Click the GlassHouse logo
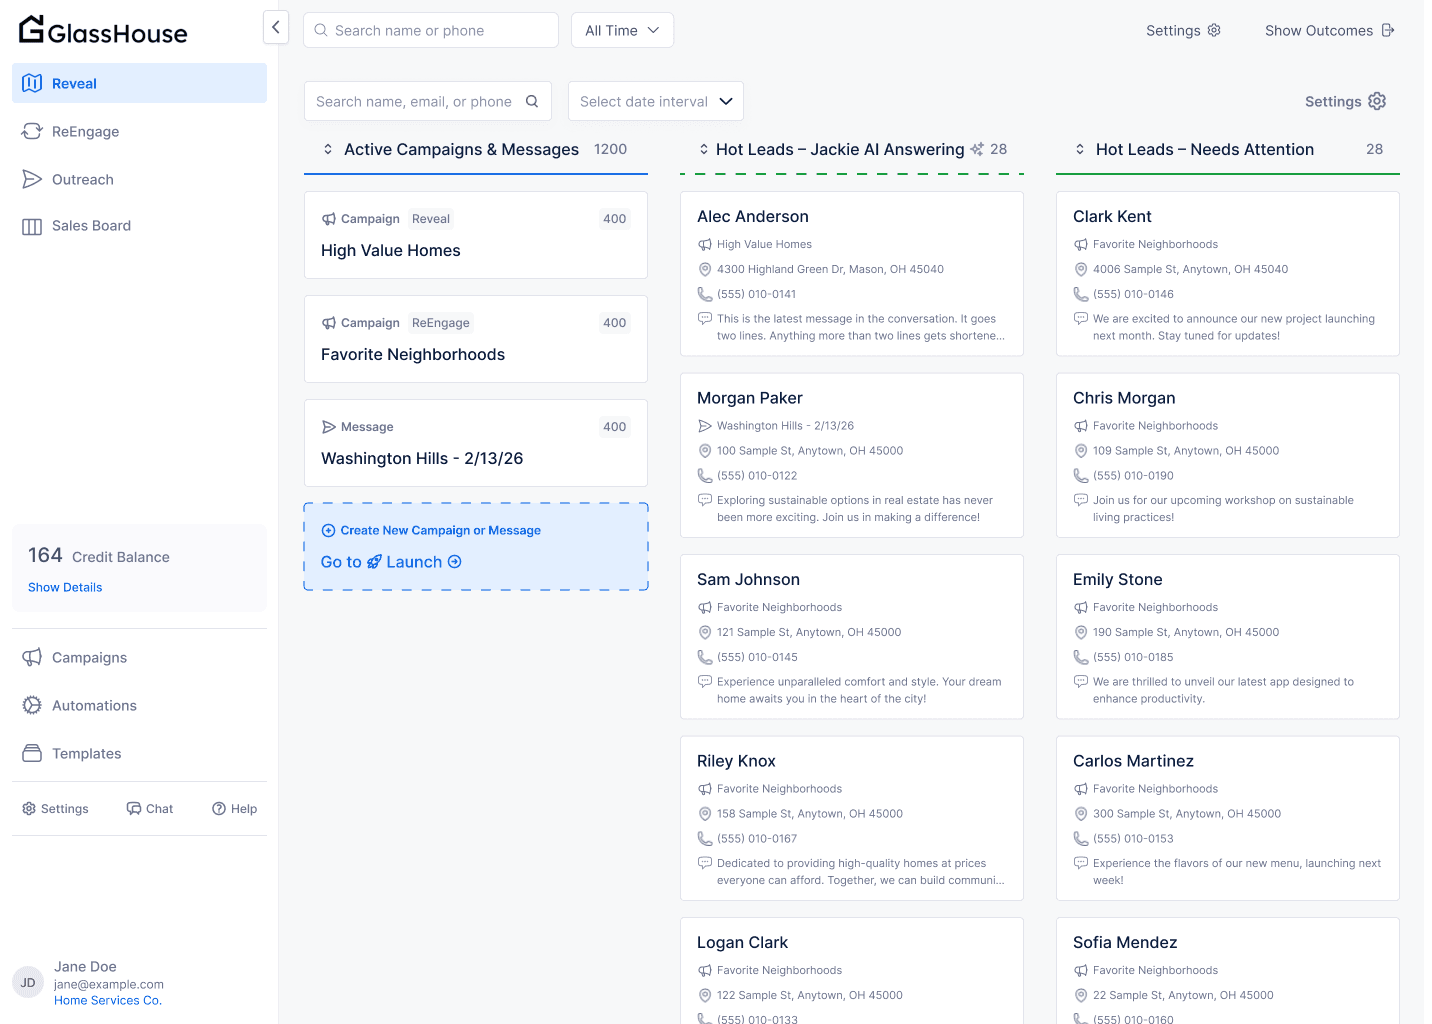Screen dimensions: 1432x1024 (x=103, y=31)
